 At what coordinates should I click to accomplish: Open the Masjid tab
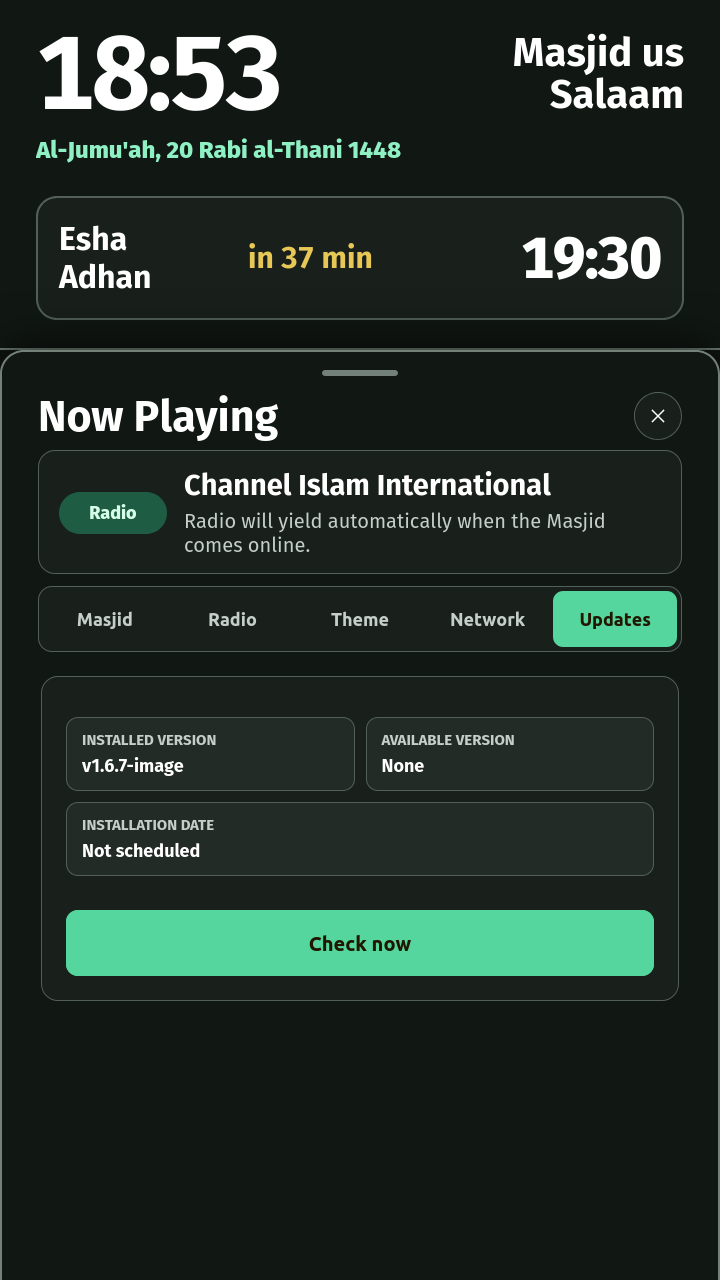[105, 619]
